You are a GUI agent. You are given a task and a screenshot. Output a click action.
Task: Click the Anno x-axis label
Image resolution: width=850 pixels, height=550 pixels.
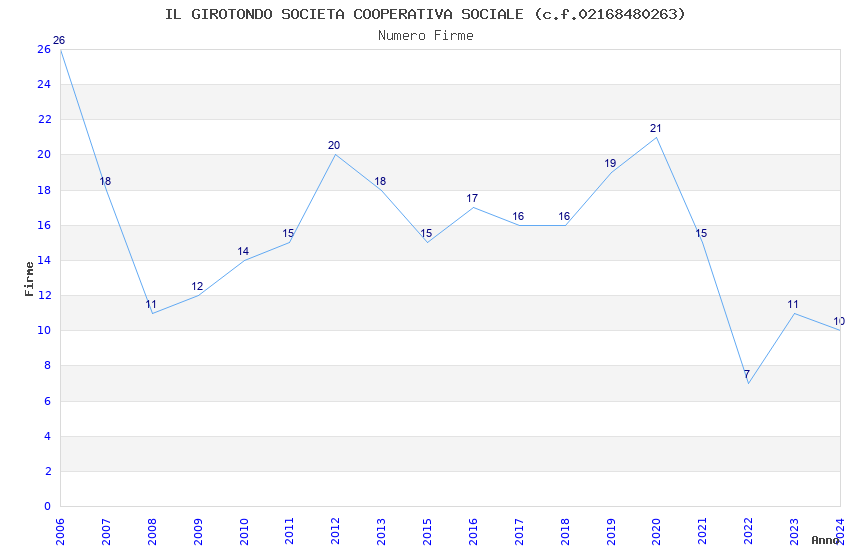[x=825, y=540]
